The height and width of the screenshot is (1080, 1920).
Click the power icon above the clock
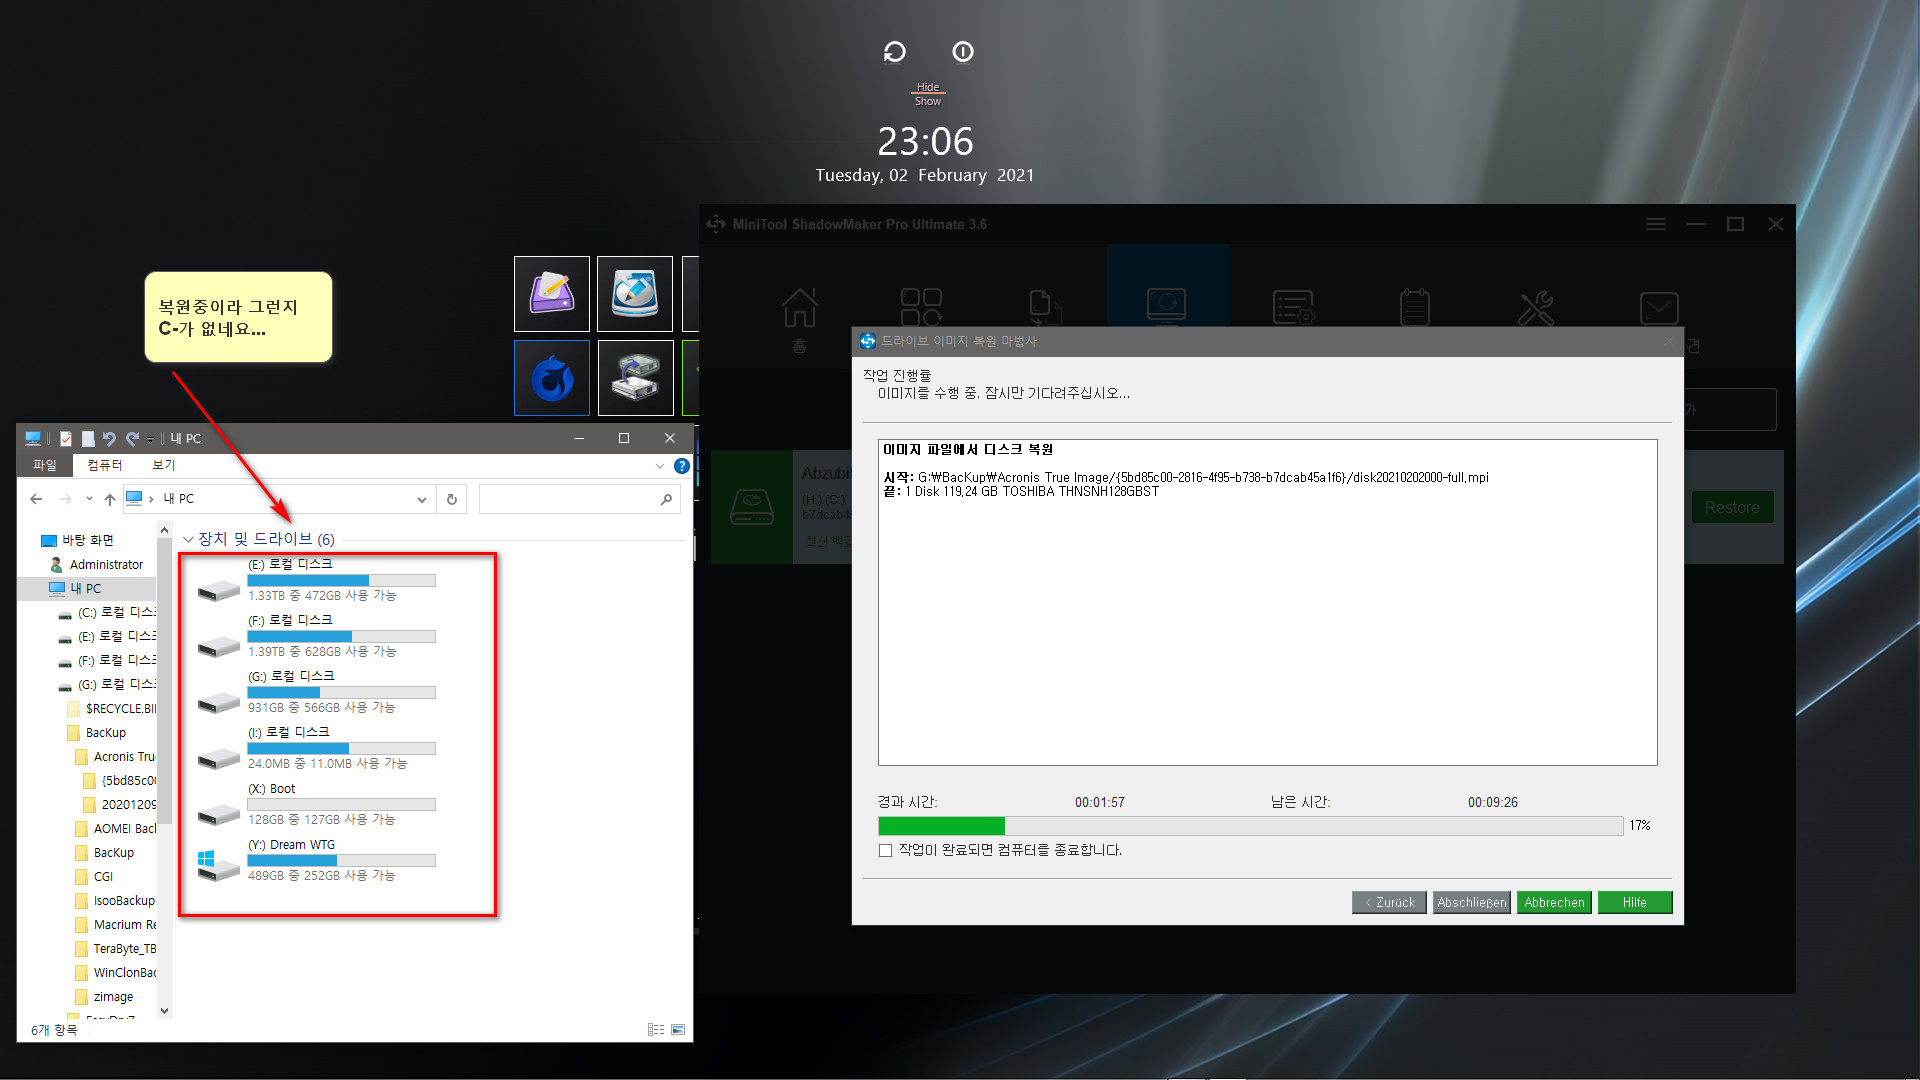point(963,52)
